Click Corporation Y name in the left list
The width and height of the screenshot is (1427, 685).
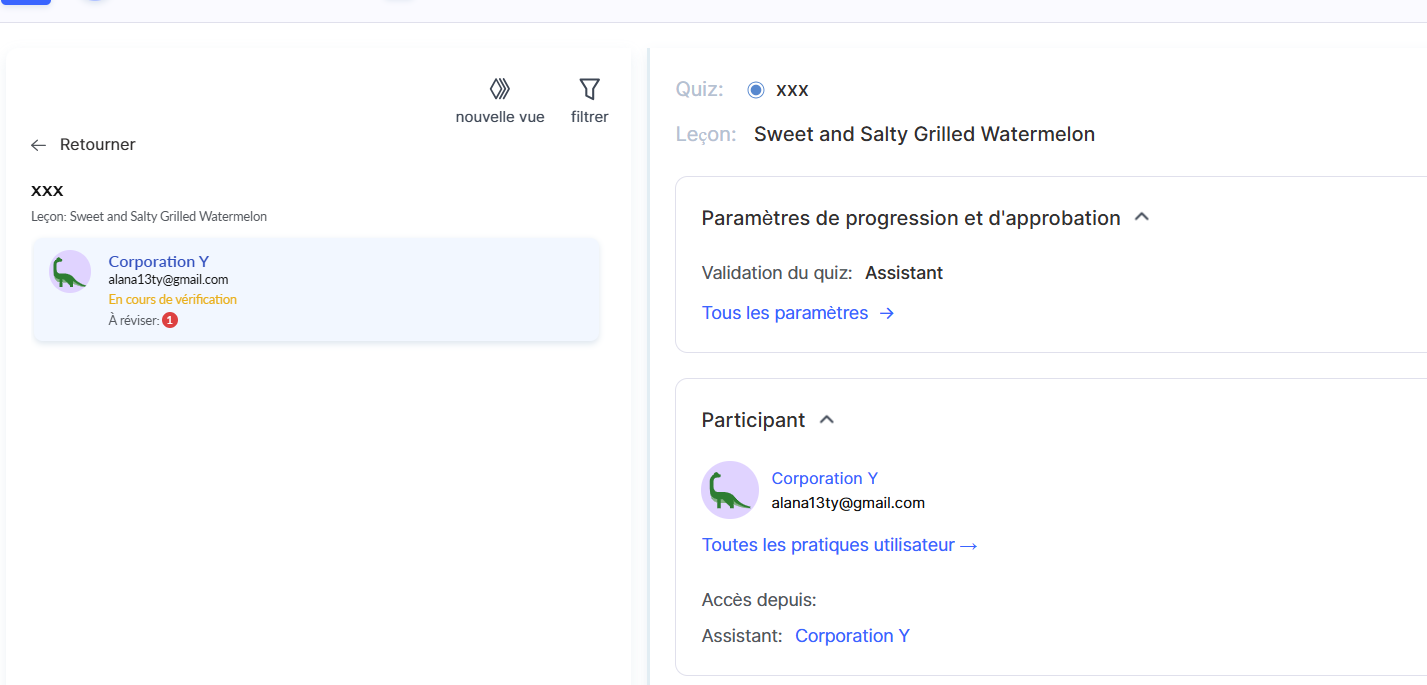pyautogui.click(x=158, y=262)
